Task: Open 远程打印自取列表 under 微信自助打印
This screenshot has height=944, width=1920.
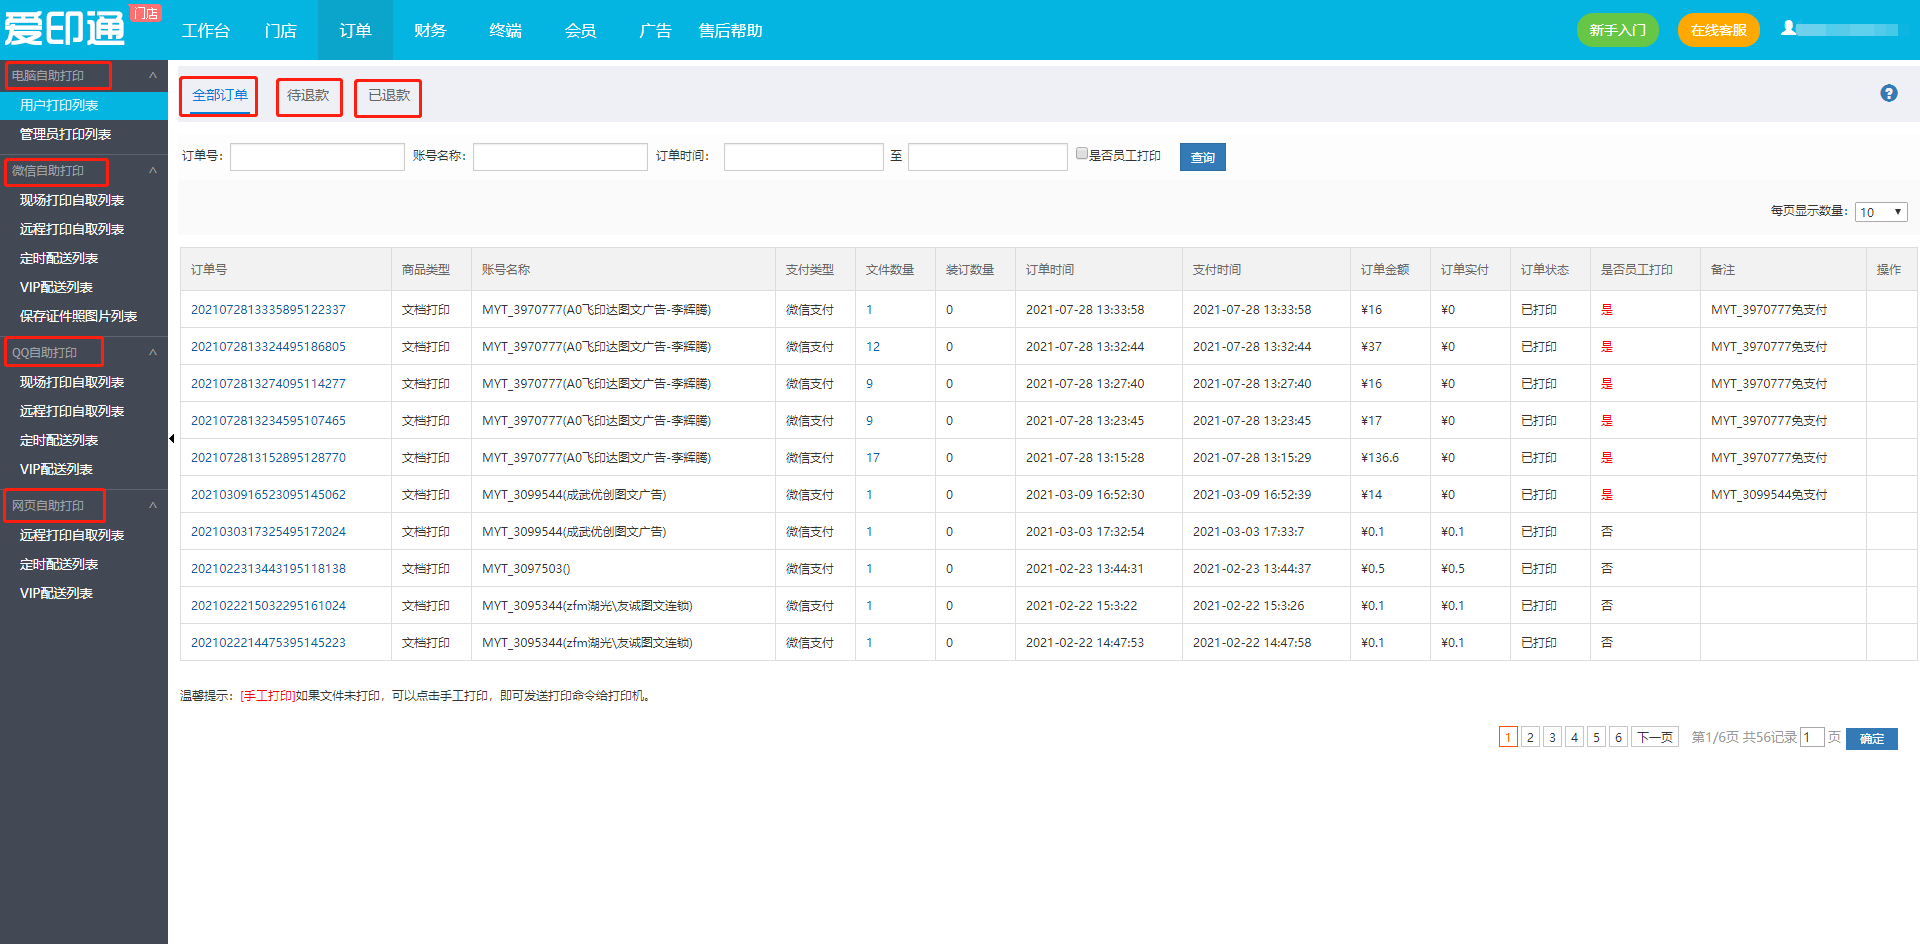Action: [x=72, y=229]
